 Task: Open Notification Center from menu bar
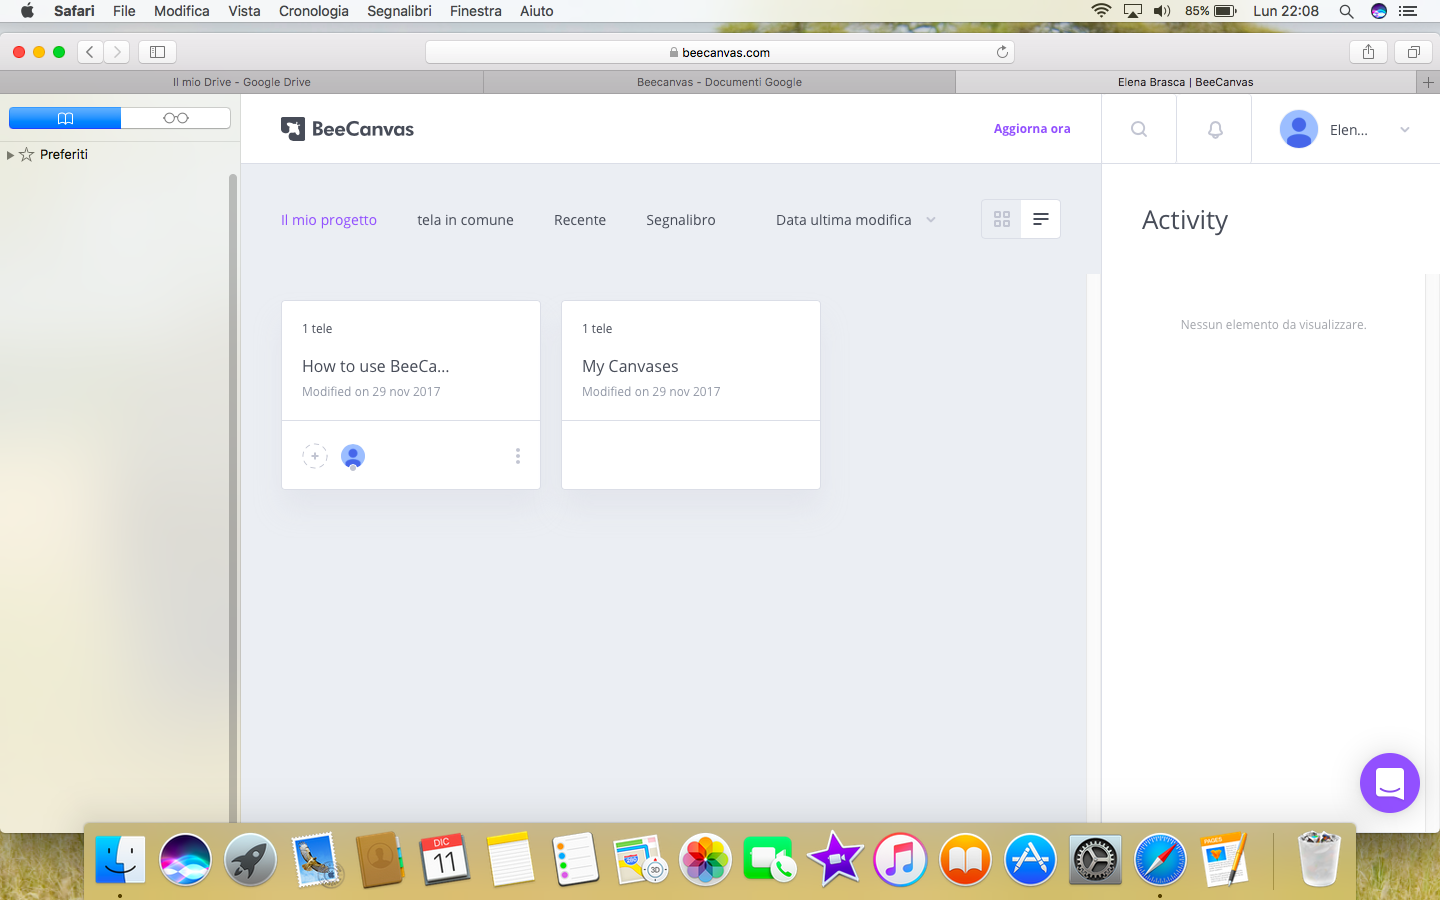tap(1408, 11)
